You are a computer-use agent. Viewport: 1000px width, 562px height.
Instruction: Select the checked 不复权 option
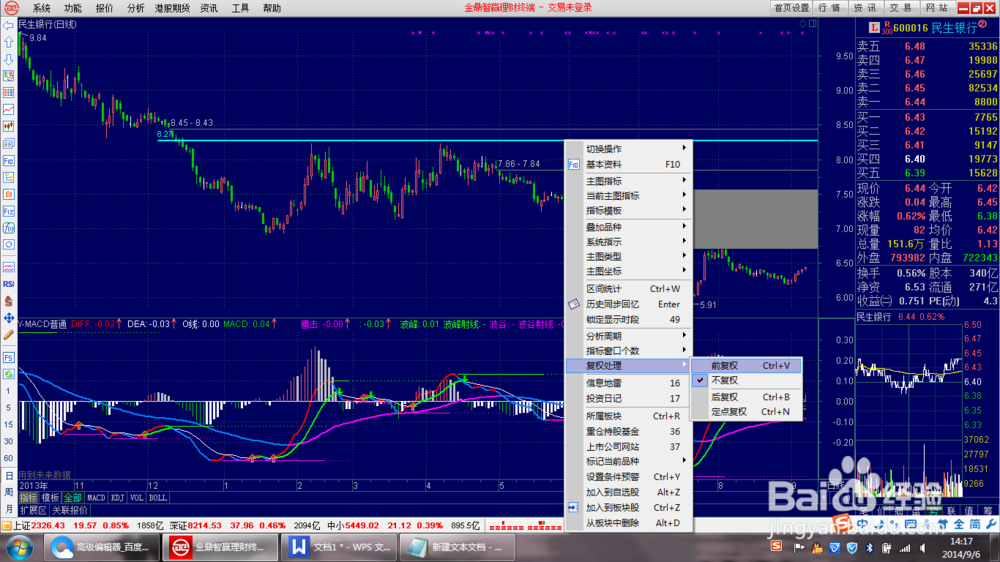tap(747, 380)
